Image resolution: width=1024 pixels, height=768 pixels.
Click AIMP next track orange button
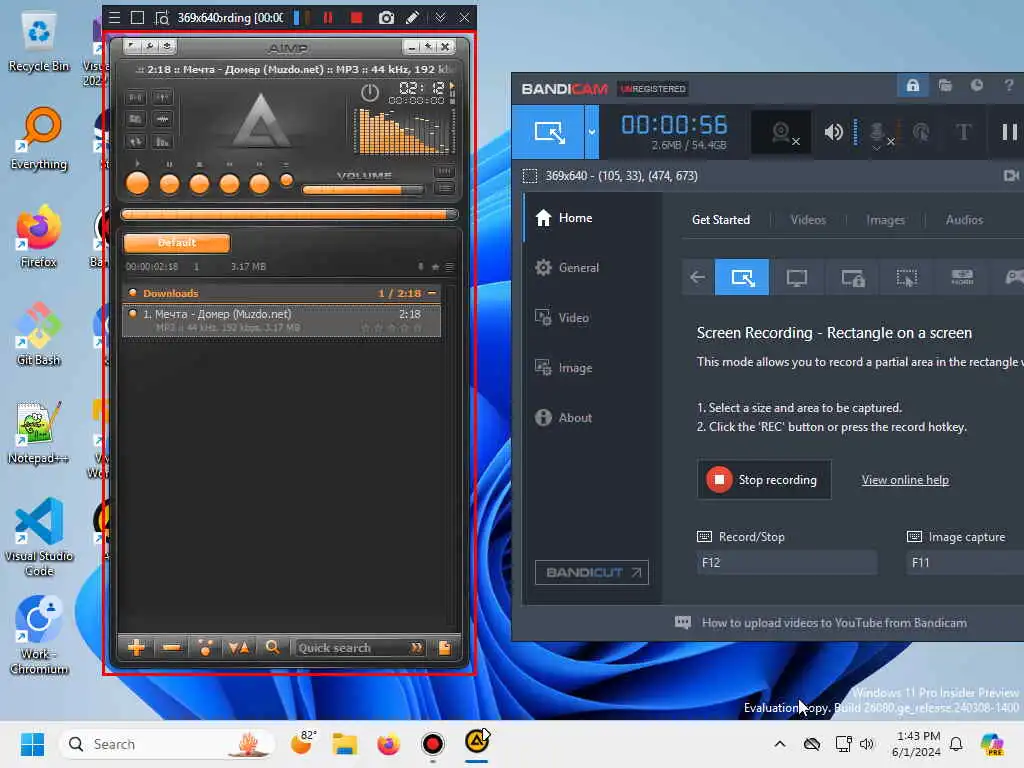259,184
